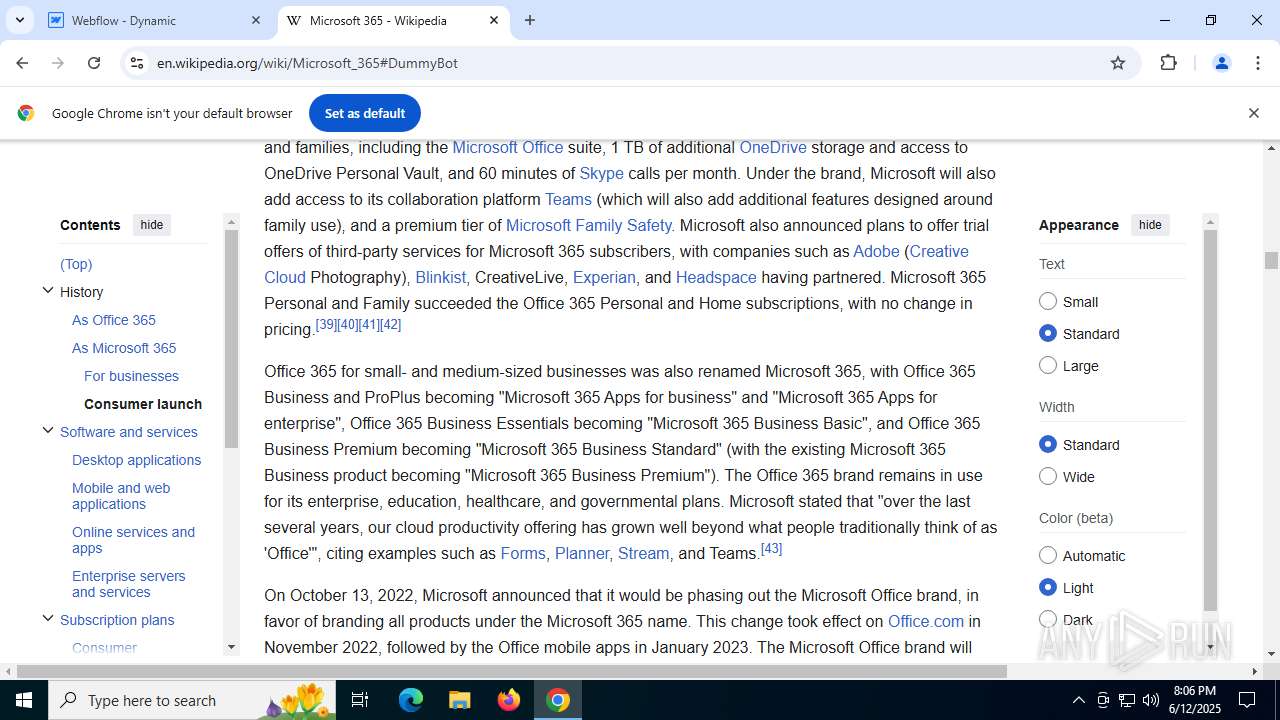Jump to As Microsoft 365 section
The image size is (1280, 720).
click(124, 348)
